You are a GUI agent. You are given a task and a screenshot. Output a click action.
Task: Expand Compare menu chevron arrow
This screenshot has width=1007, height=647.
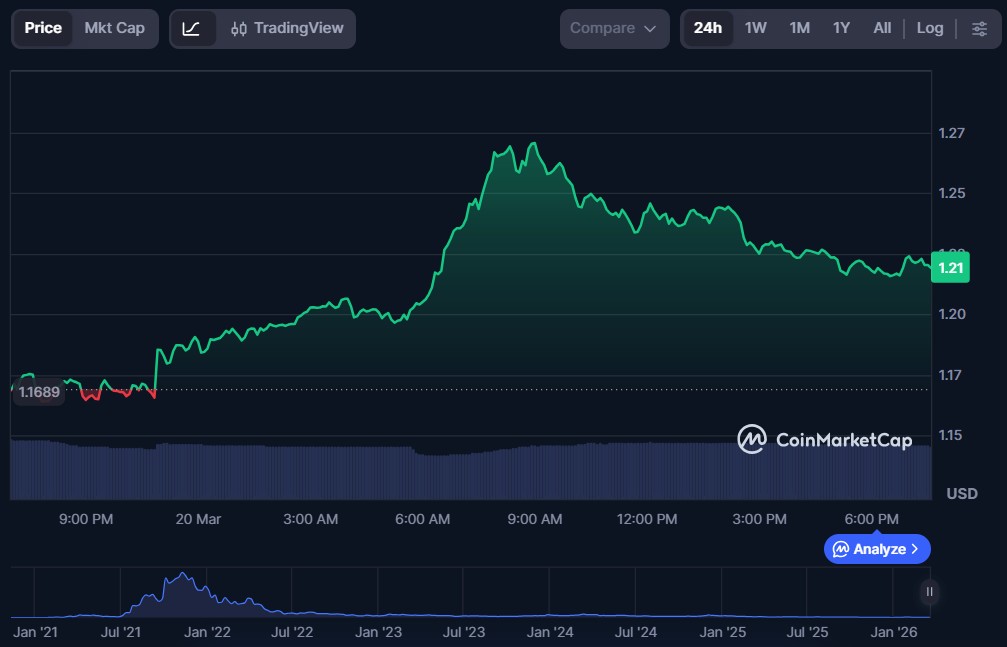click(650, 29)
